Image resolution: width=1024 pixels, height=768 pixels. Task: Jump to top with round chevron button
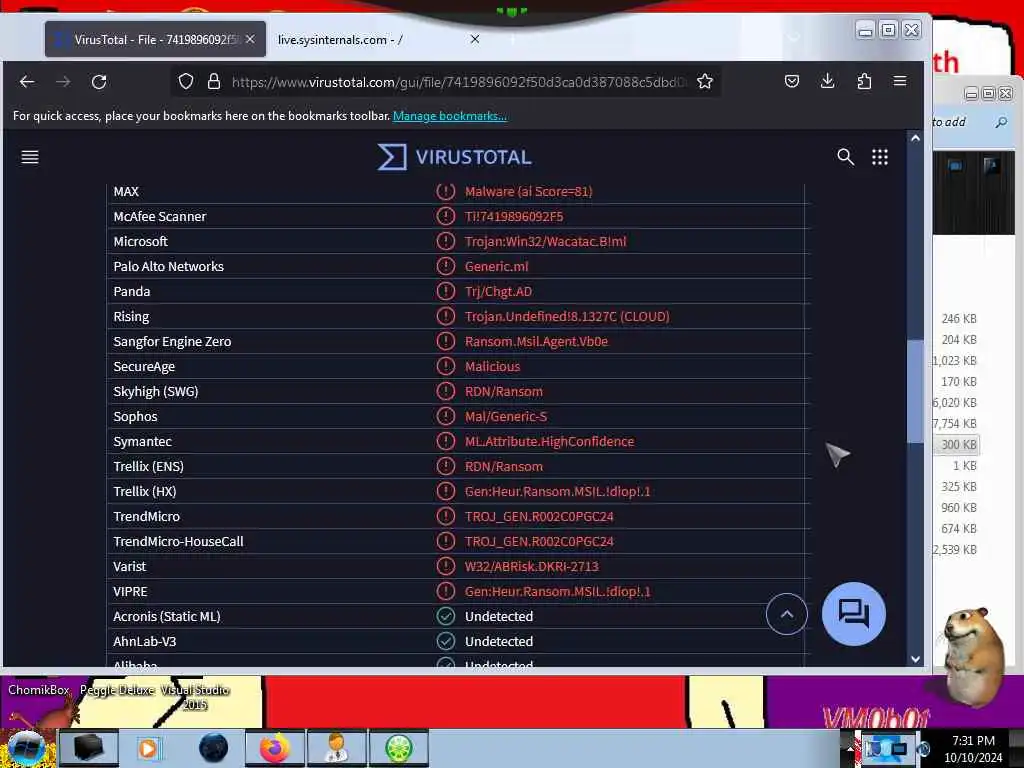pos(787,614)
